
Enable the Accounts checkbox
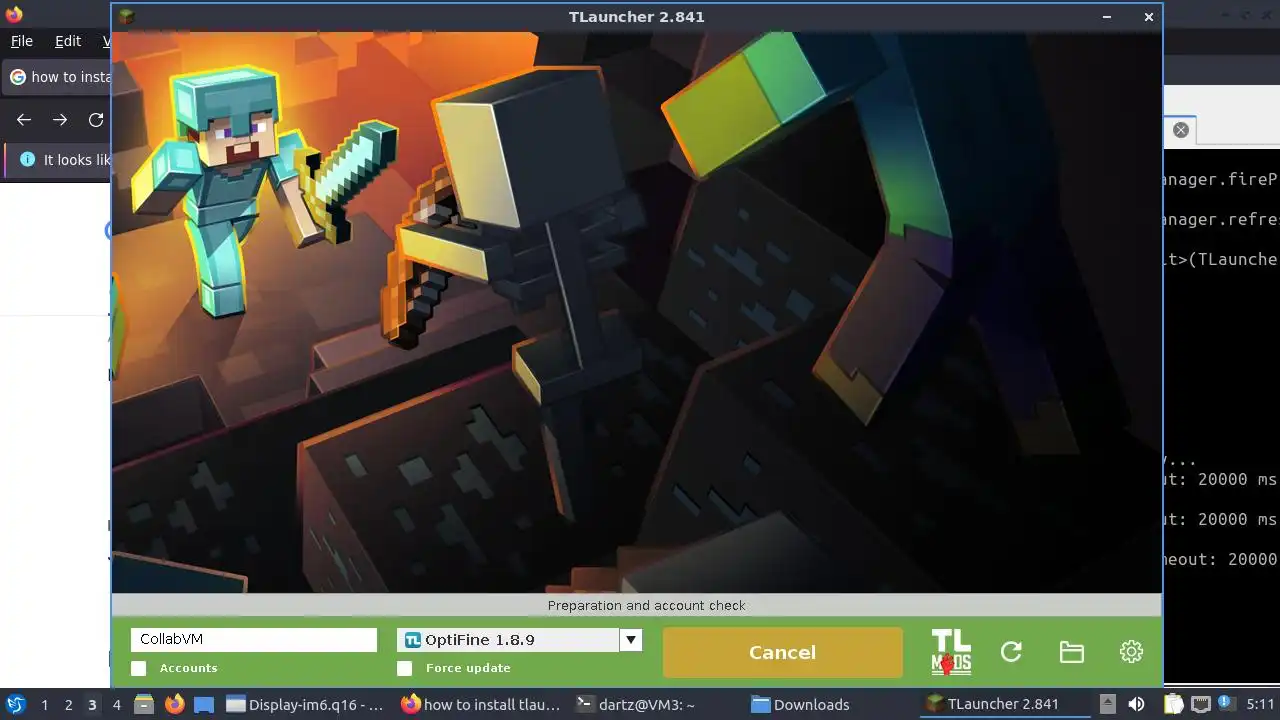(x=138, y=668)
